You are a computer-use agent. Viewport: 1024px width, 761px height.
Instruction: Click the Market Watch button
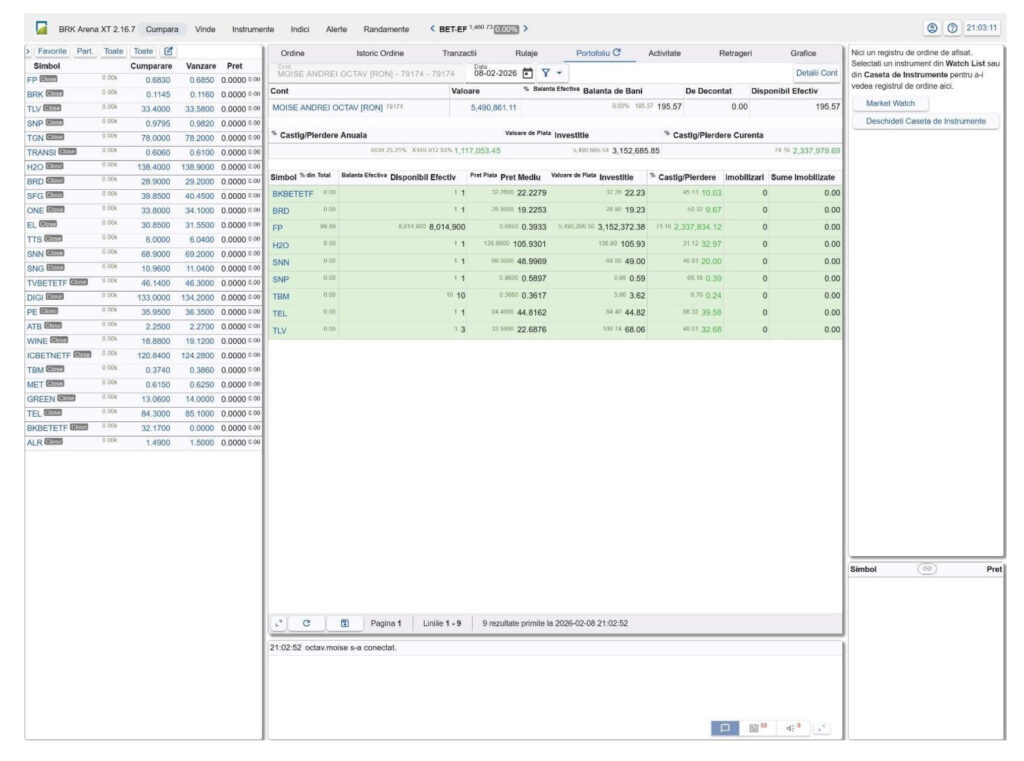890,103
